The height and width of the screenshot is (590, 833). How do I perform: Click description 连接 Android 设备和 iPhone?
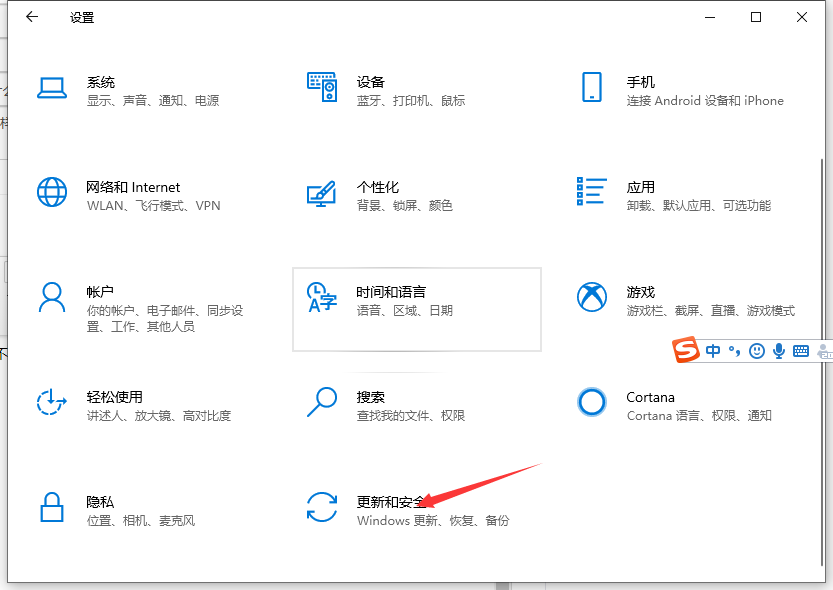click(705, 100)
